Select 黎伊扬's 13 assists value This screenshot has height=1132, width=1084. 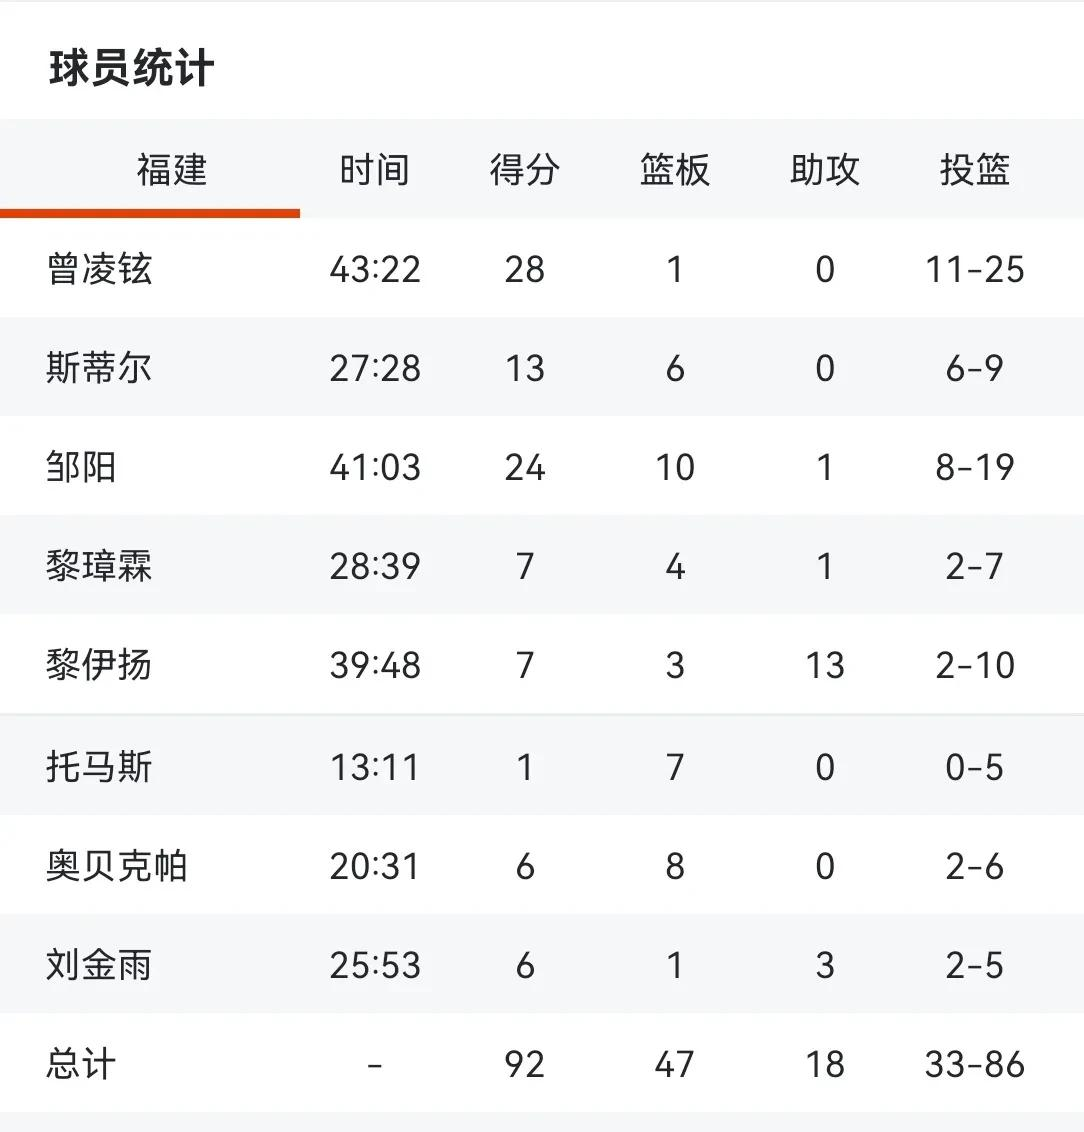[x=824, y=666]
